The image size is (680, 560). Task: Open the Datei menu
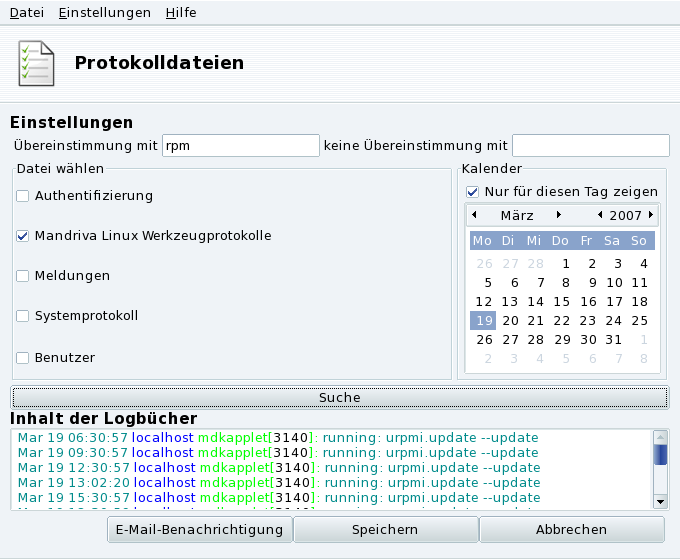pos(27,13)
